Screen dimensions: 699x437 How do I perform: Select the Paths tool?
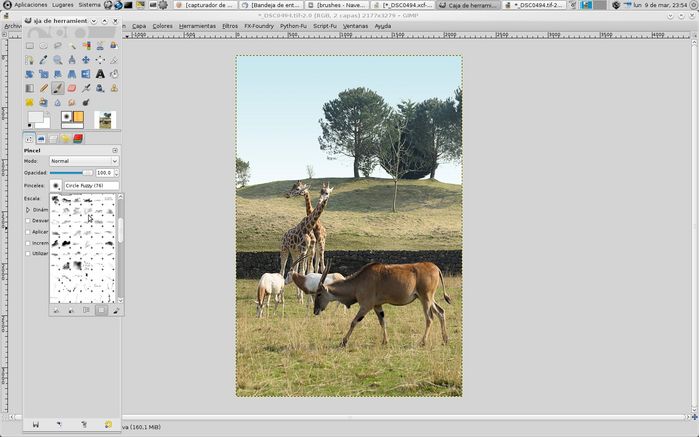point(29,60)
